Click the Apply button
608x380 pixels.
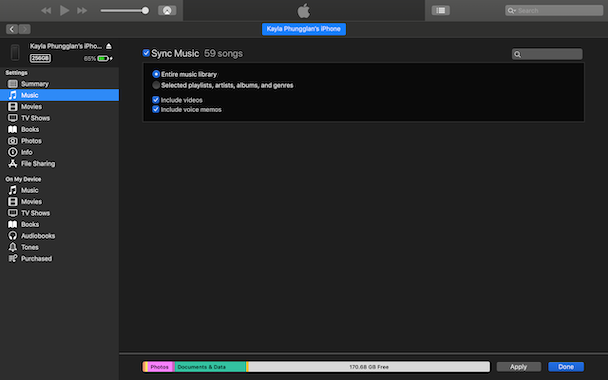[518, 367]
